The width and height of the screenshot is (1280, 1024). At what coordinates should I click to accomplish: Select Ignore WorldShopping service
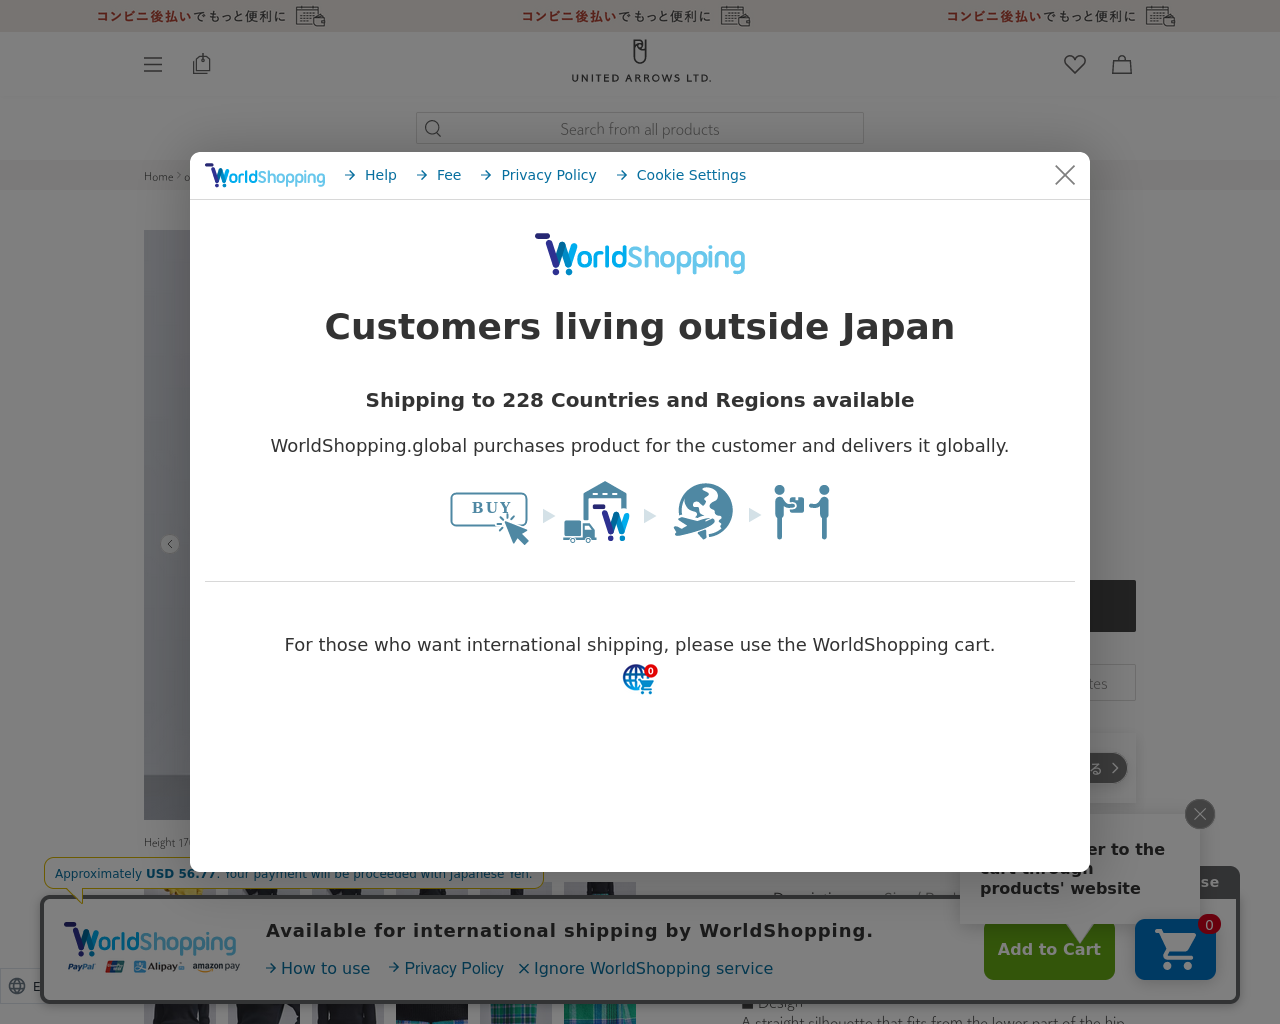click(x=645, y=968)
